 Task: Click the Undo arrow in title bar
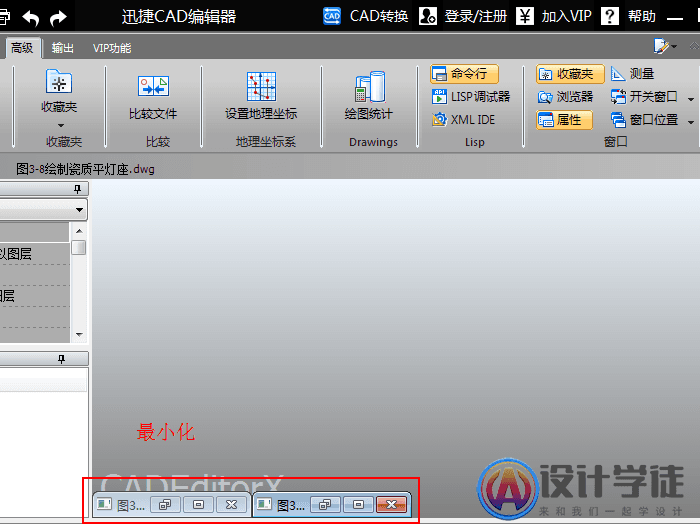(31, 18)
